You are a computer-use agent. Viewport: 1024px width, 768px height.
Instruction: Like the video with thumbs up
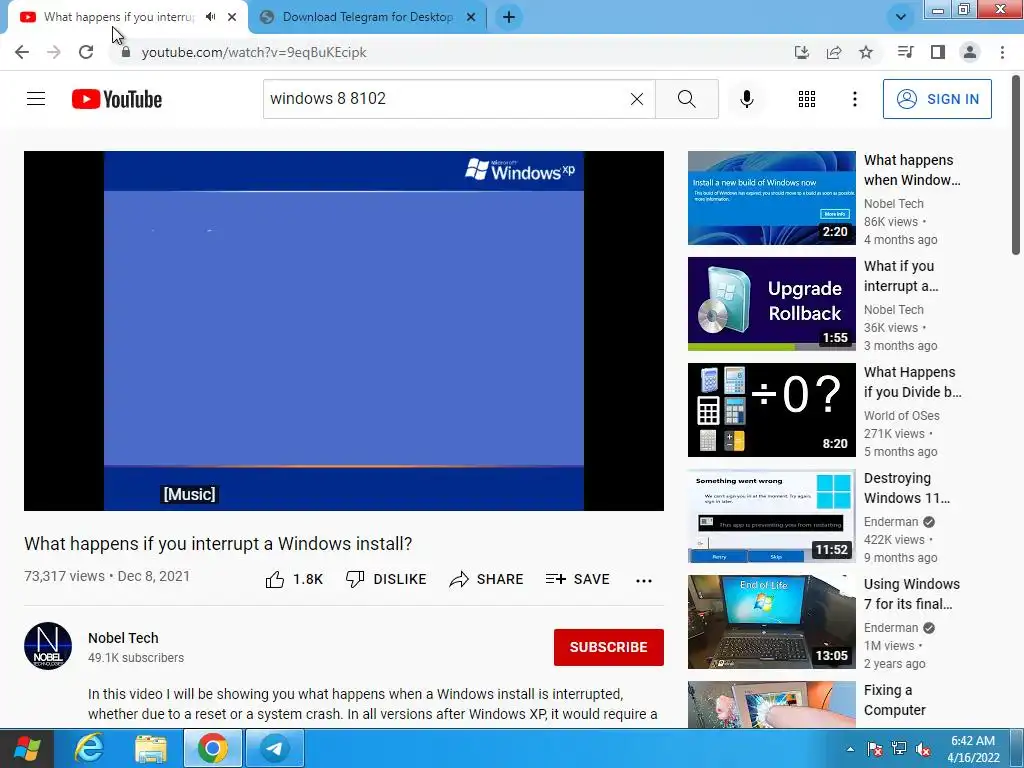[x=294, y=579]
